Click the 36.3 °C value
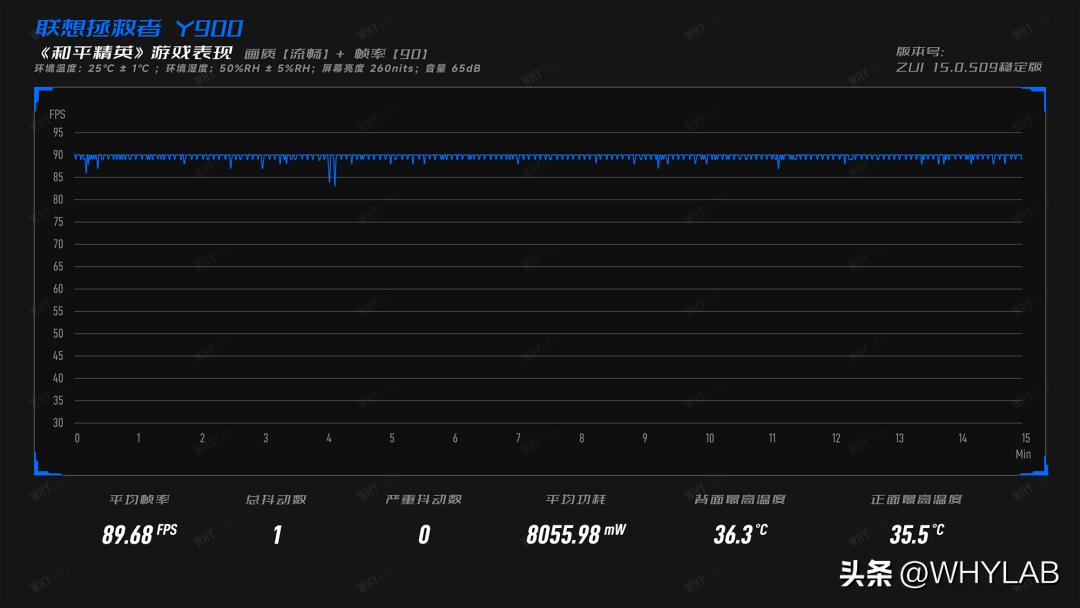 click(740, 534)
